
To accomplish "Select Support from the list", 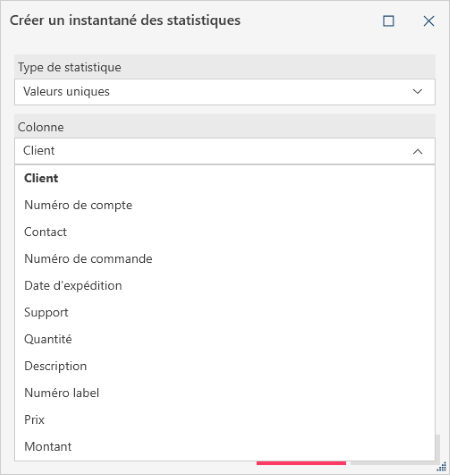I will 225,312.
